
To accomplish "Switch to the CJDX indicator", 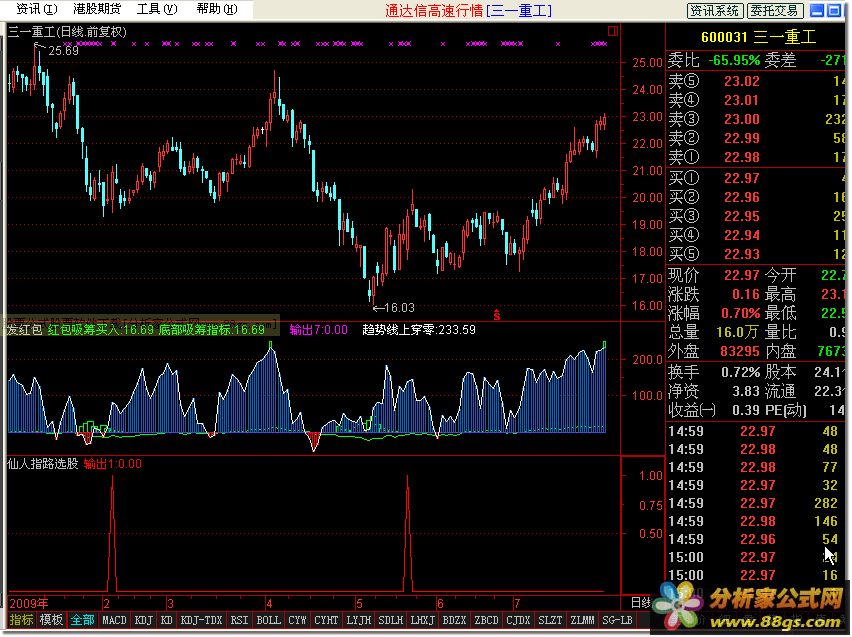I will (x=518, y=620).
